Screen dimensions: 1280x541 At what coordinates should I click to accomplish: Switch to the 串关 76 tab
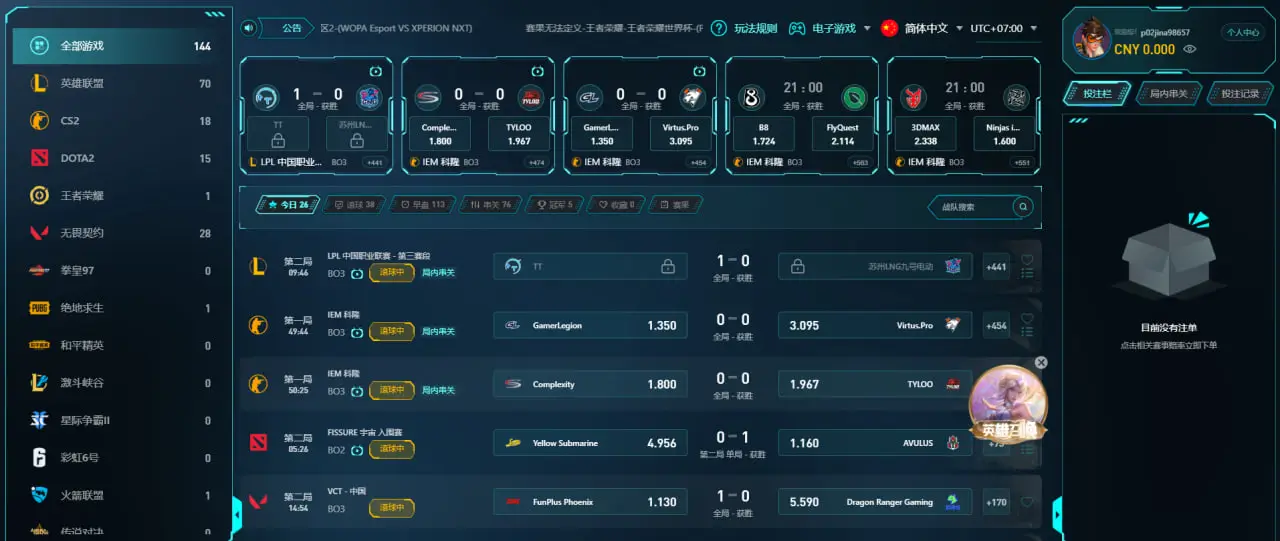490,204
